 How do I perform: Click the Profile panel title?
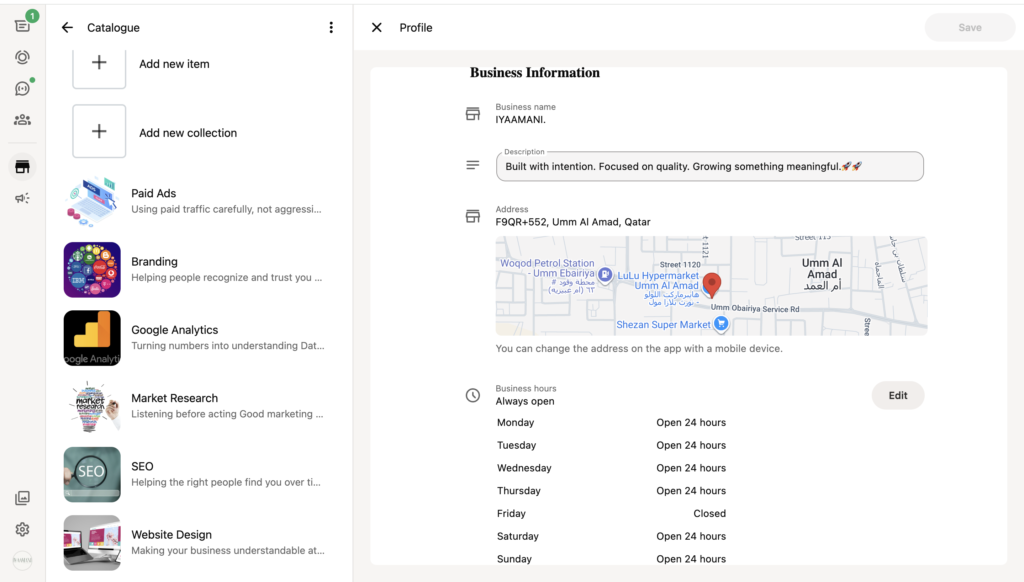[416, 27]
